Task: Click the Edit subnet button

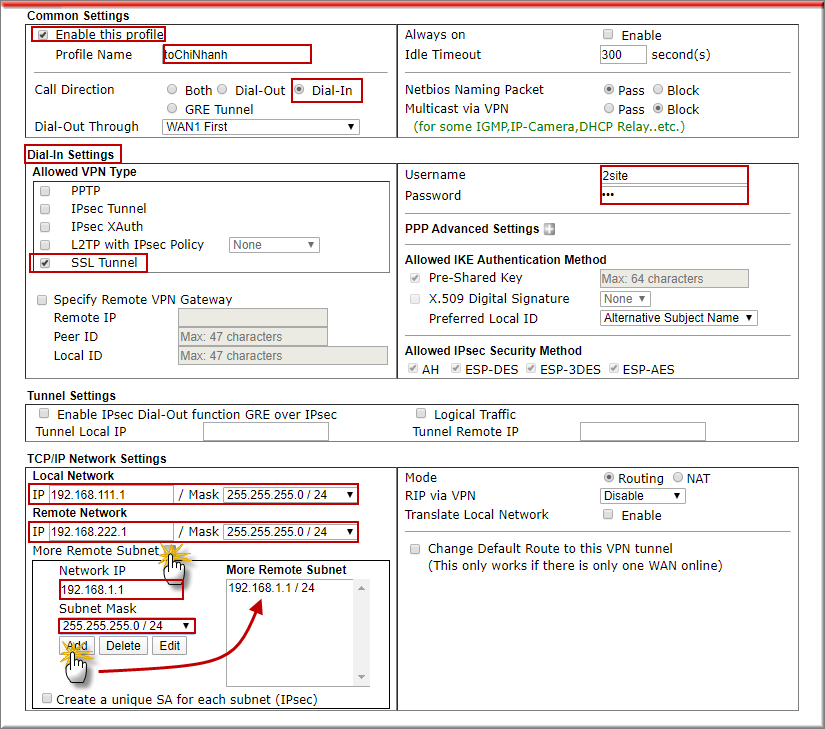Action: (170, 645)
